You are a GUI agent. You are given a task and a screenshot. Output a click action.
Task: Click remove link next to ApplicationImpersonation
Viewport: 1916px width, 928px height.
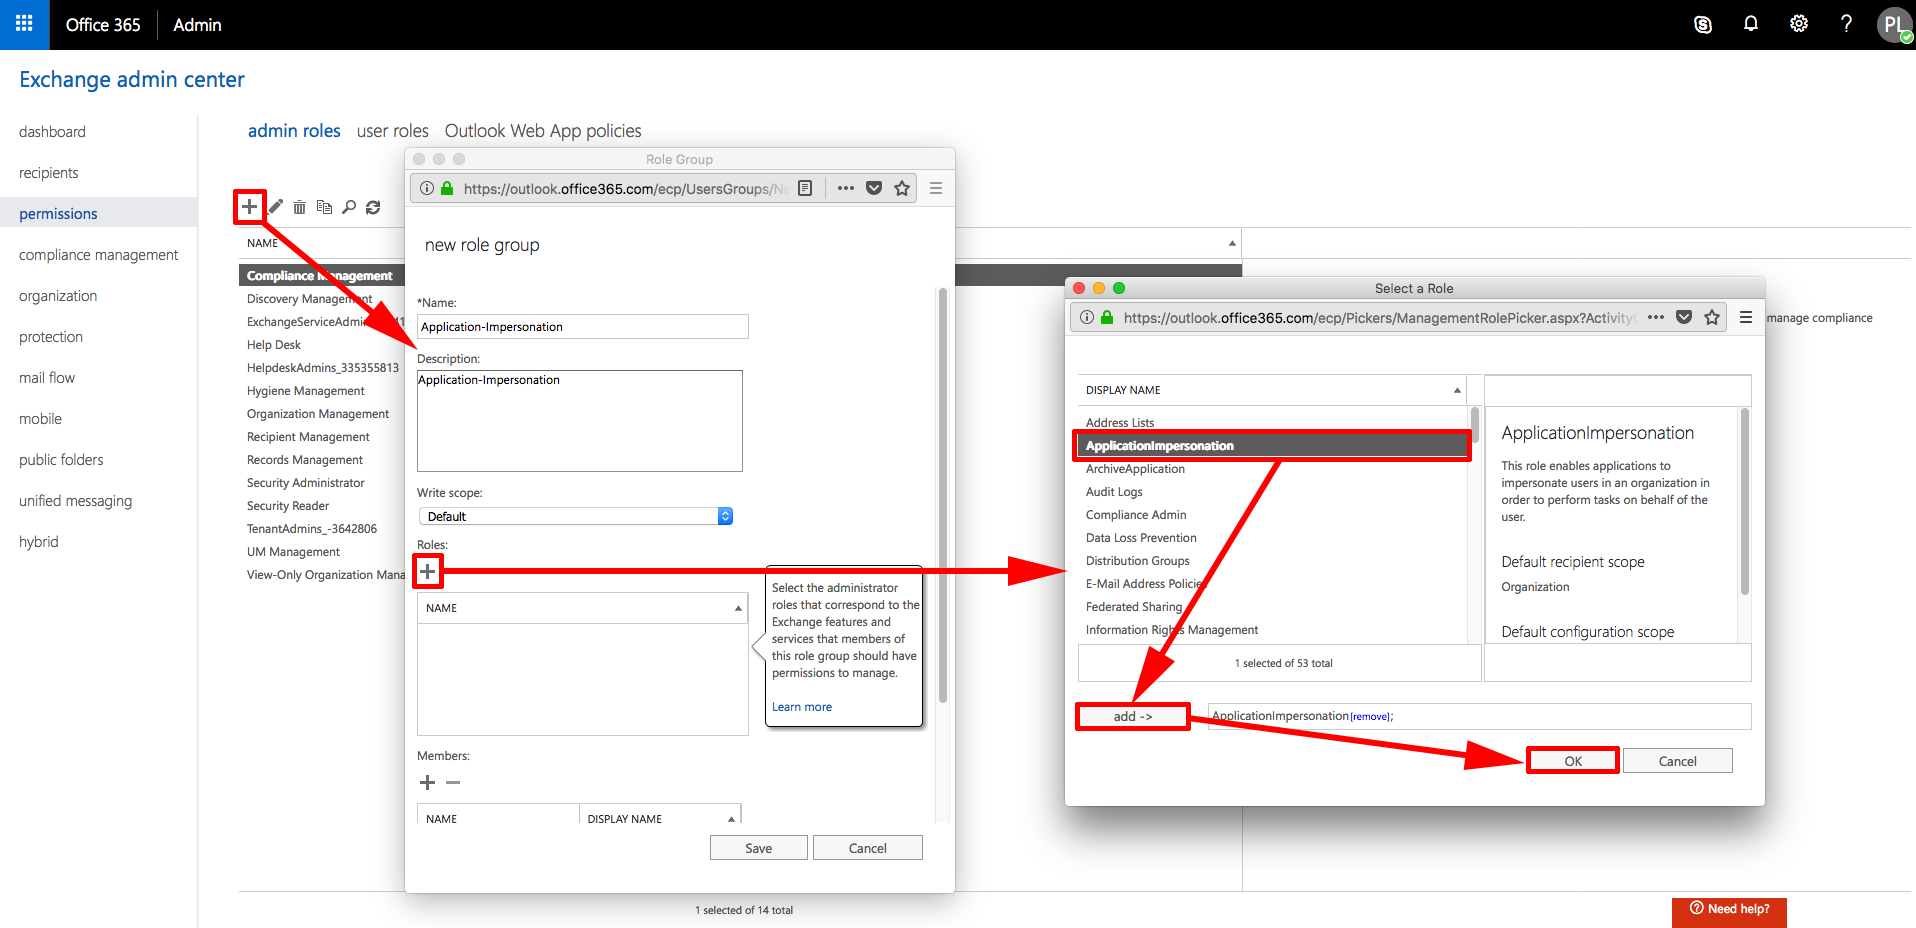click(x=1370, y=717)
